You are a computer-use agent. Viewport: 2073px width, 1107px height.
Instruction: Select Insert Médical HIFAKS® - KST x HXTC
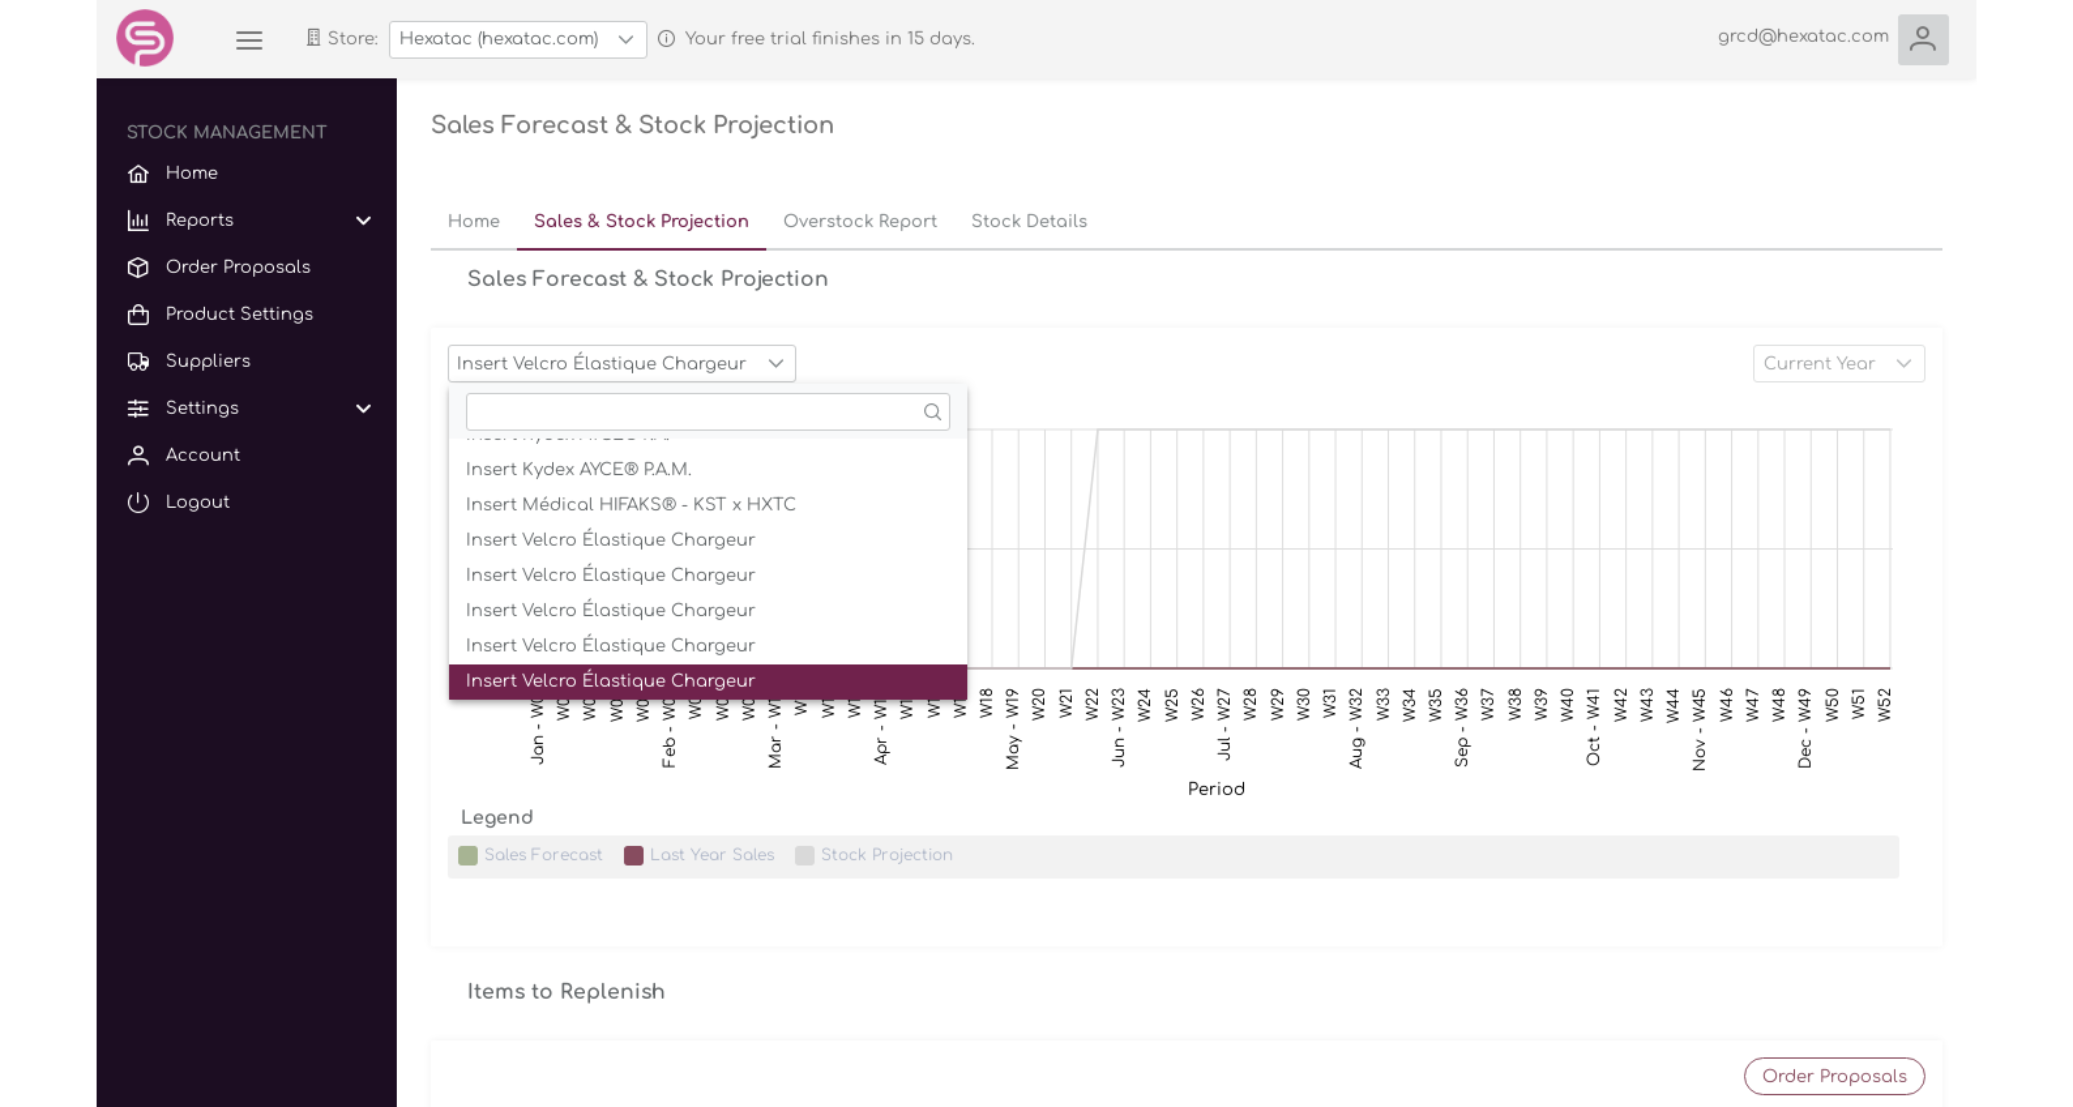(708, 504)
